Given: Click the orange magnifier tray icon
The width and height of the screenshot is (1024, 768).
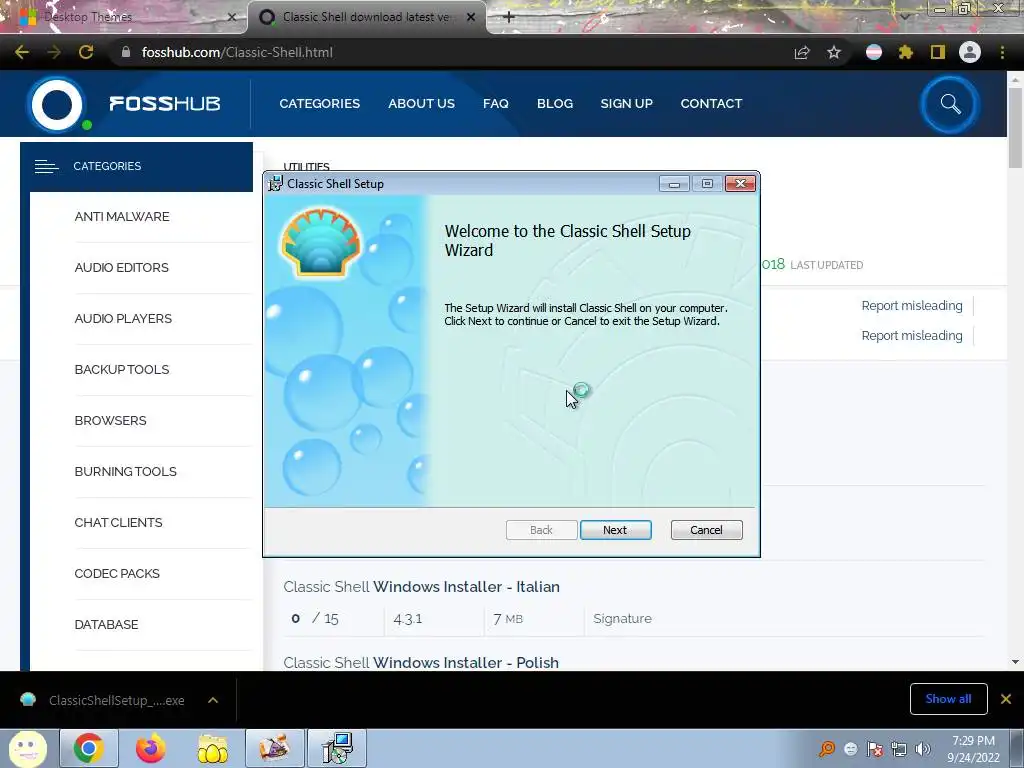Looking at the screenshot, I should click(827, 749).
